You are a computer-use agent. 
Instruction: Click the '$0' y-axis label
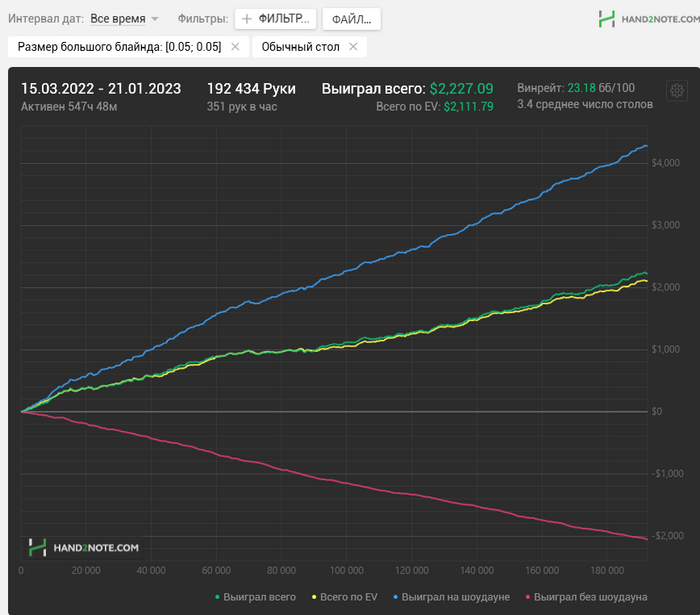pyautogui.click(x=656, y=411)
